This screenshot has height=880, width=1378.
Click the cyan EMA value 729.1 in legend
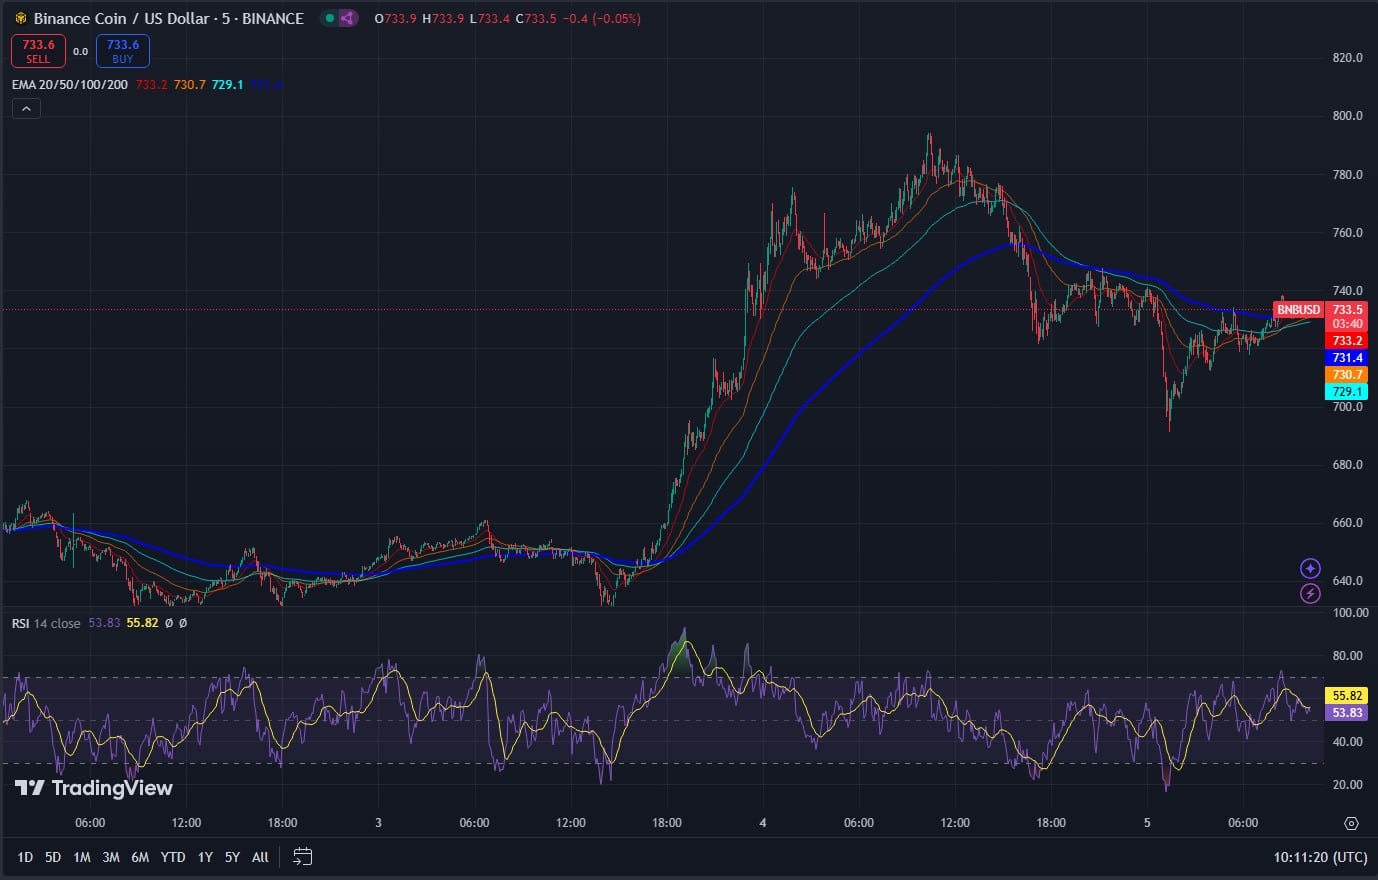pyautogui.click(x=227, y=85)
